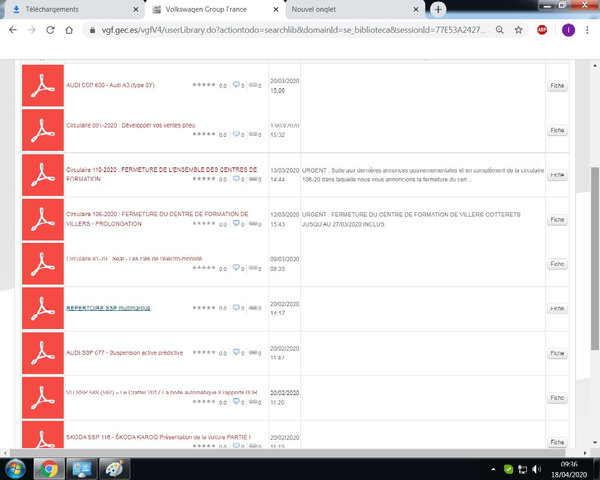The width and height of the screenshot is (600, 480).
Task: Switch to the Nouvel onglet tab
Action: click(x=354, y=10)
